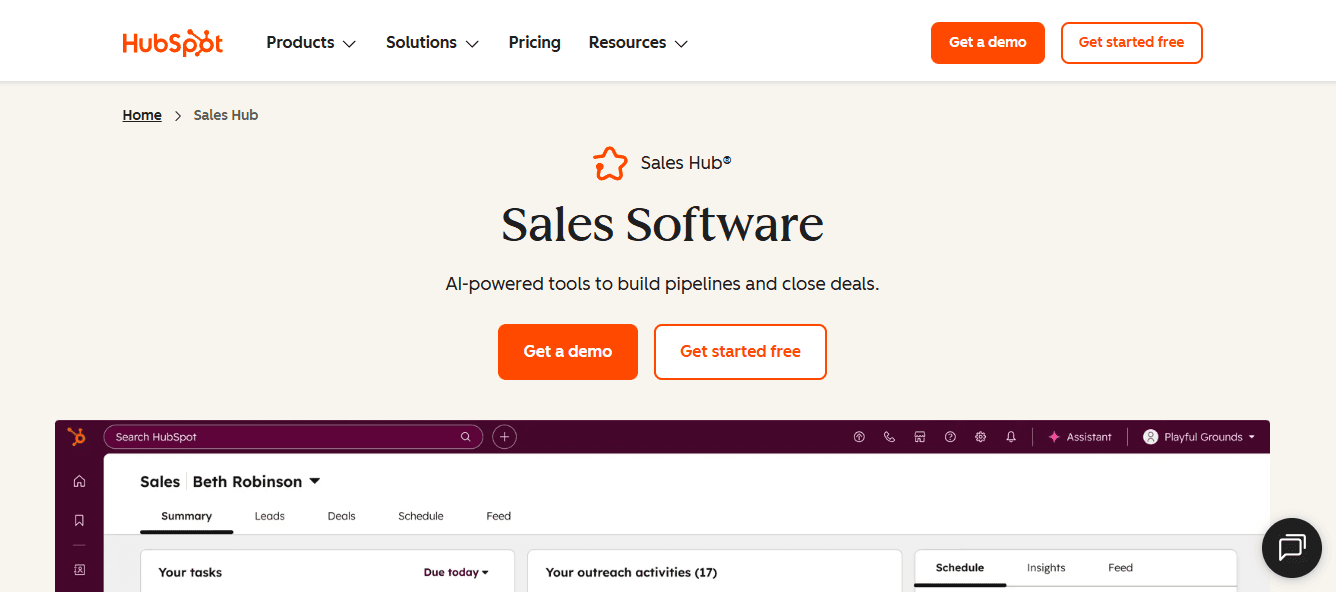Click the plus button next to the search bar
Image resolution: width=1336 pixels, height=592 pixels.
(504, 436)
